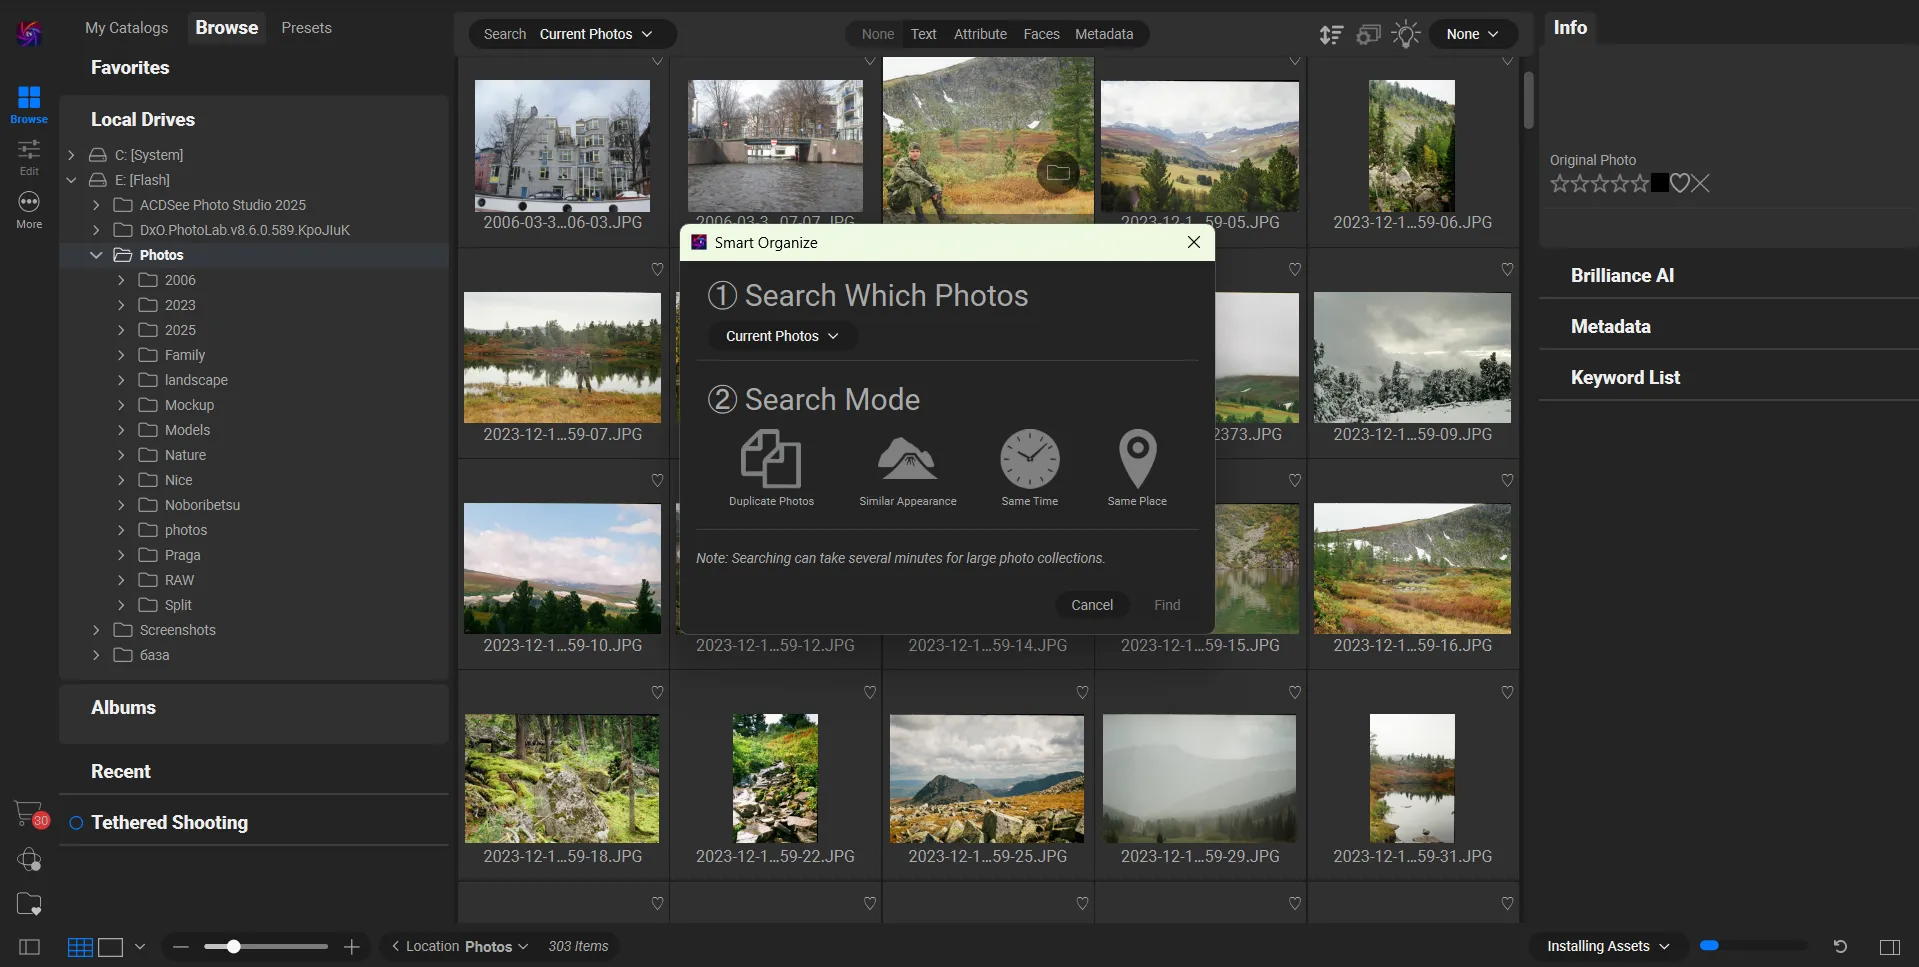This screenshot has height=967, width=1919.
Task: Decrease thumbnail size with minus icon
Action: (180, 946)
